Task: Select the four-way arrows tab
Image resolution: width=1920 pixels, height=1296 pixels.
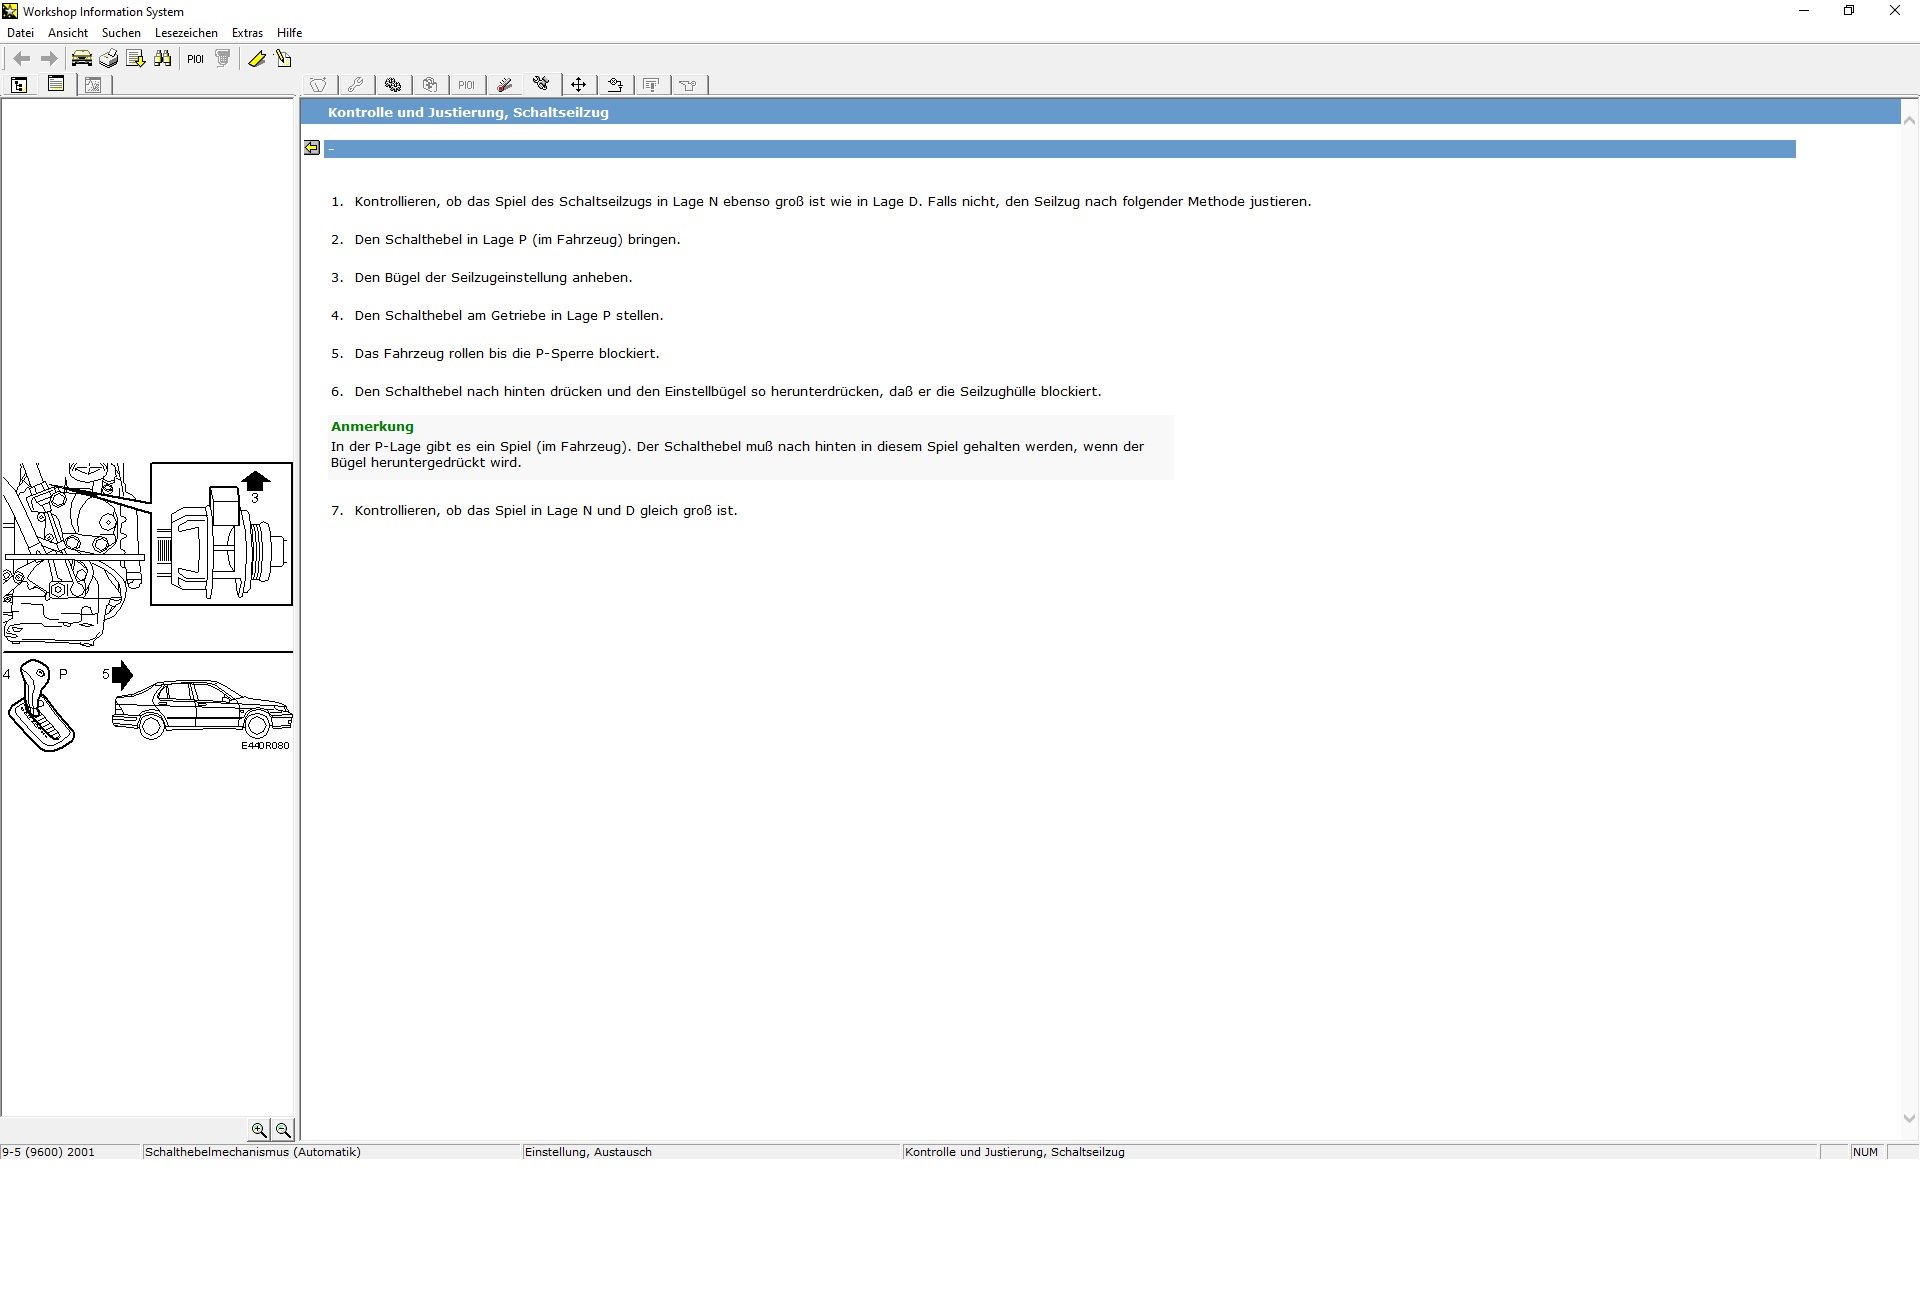Action: click(x=578, y=85)
